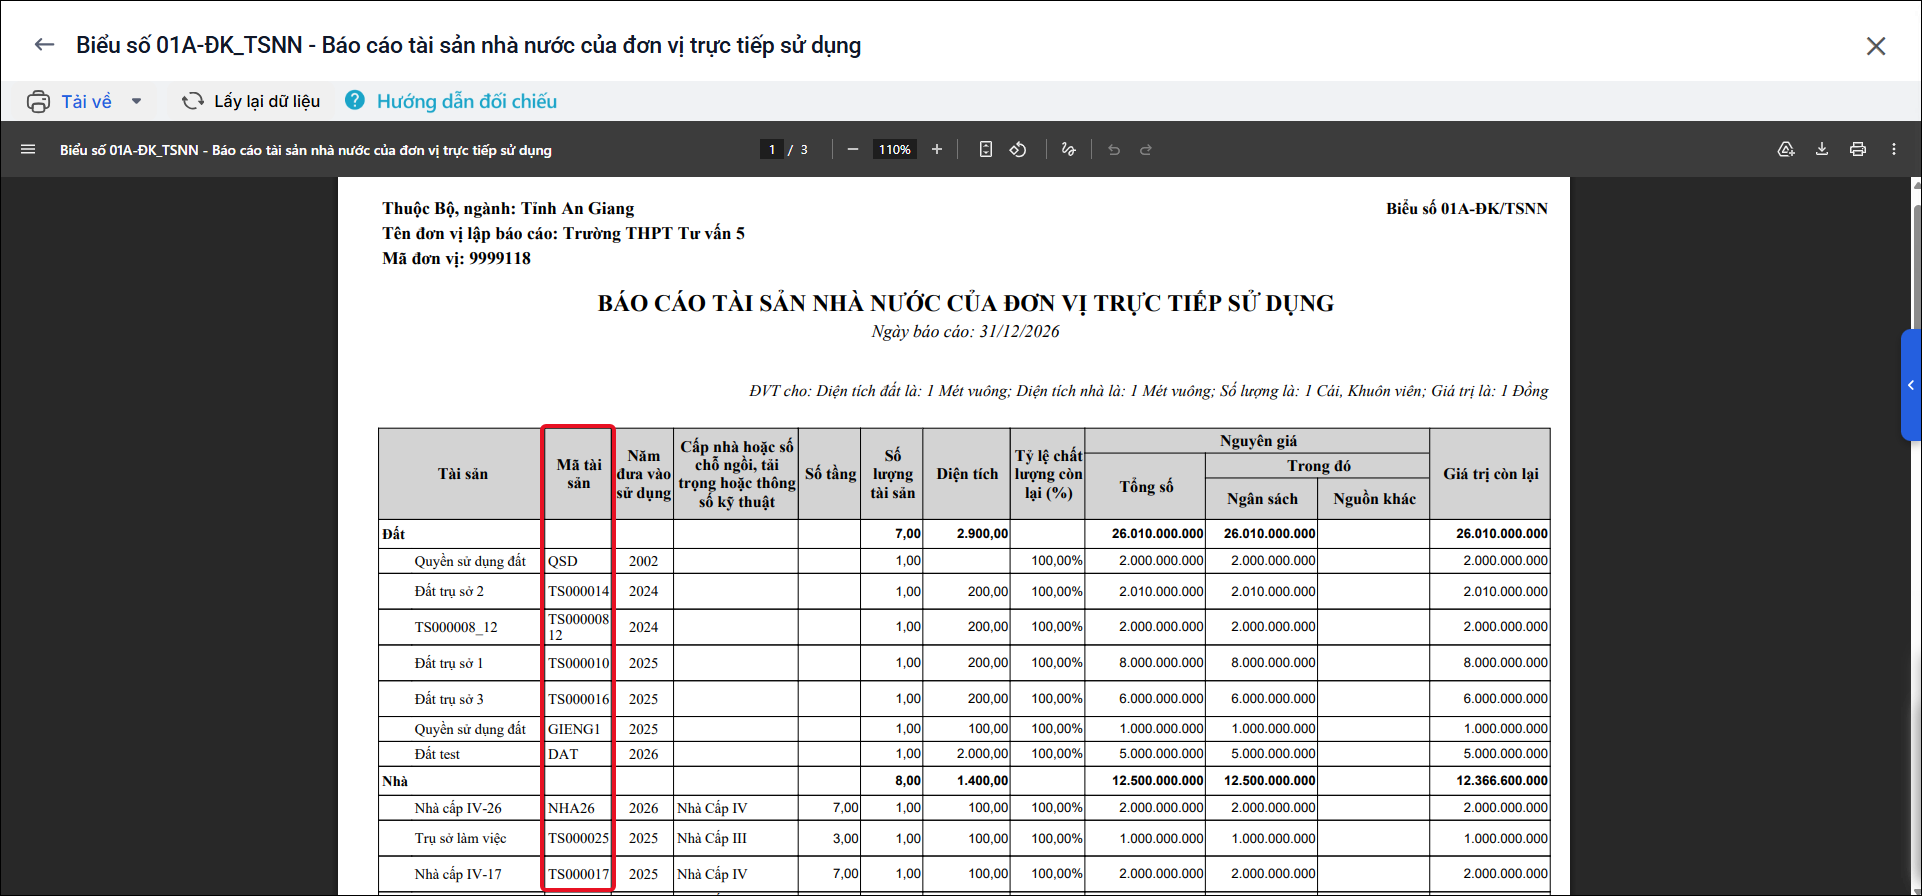
Task: Select the cell with code TS000025
Action: point(578,838)
